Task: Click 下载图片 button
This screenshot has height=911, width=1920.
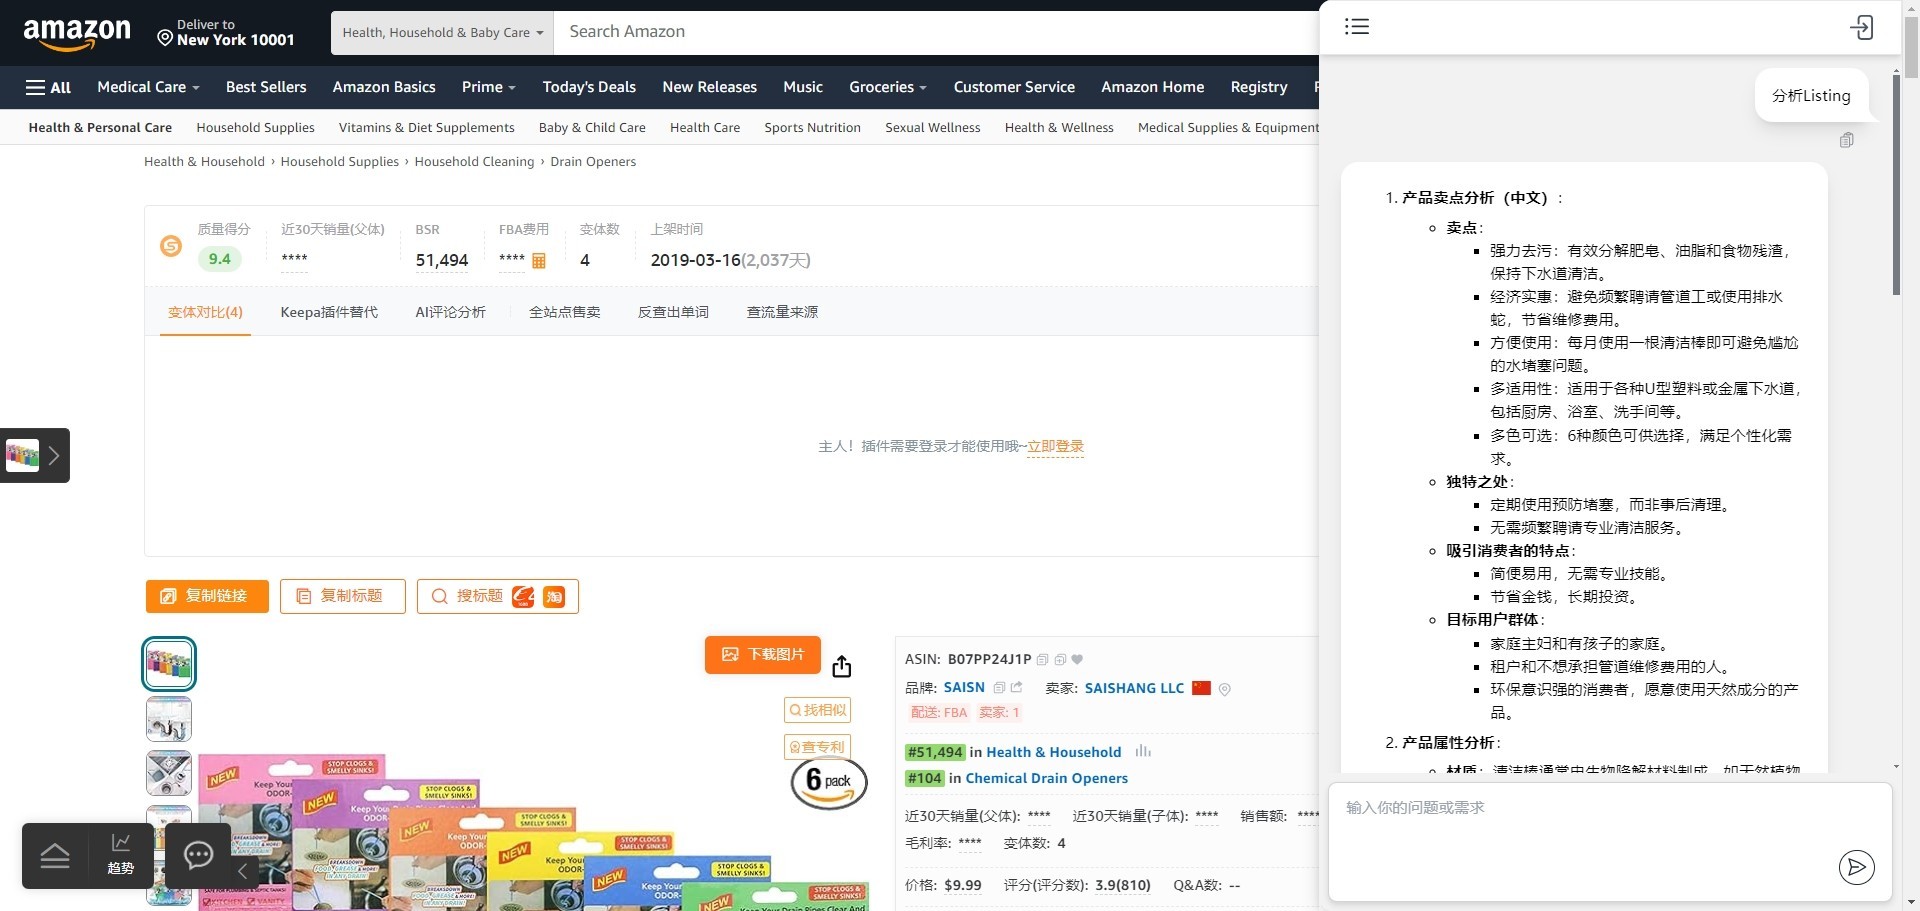Action: click(762, 654)
